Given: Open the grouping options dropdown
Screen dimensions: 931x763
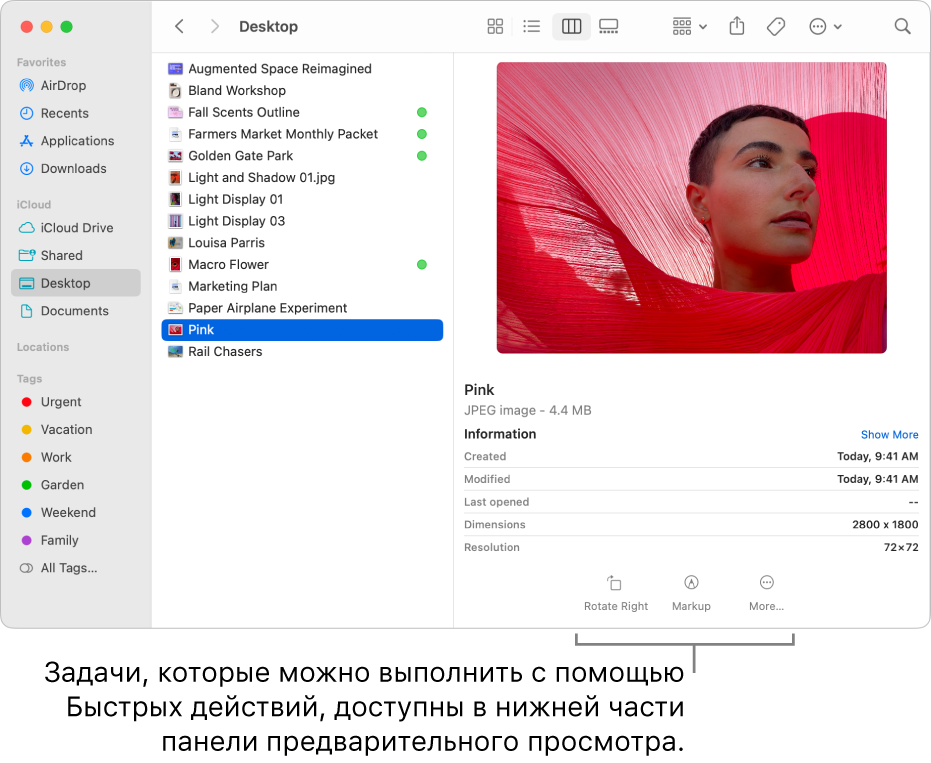Looking at the screenshot, I should pyautogui.click(x=687, y=26).
